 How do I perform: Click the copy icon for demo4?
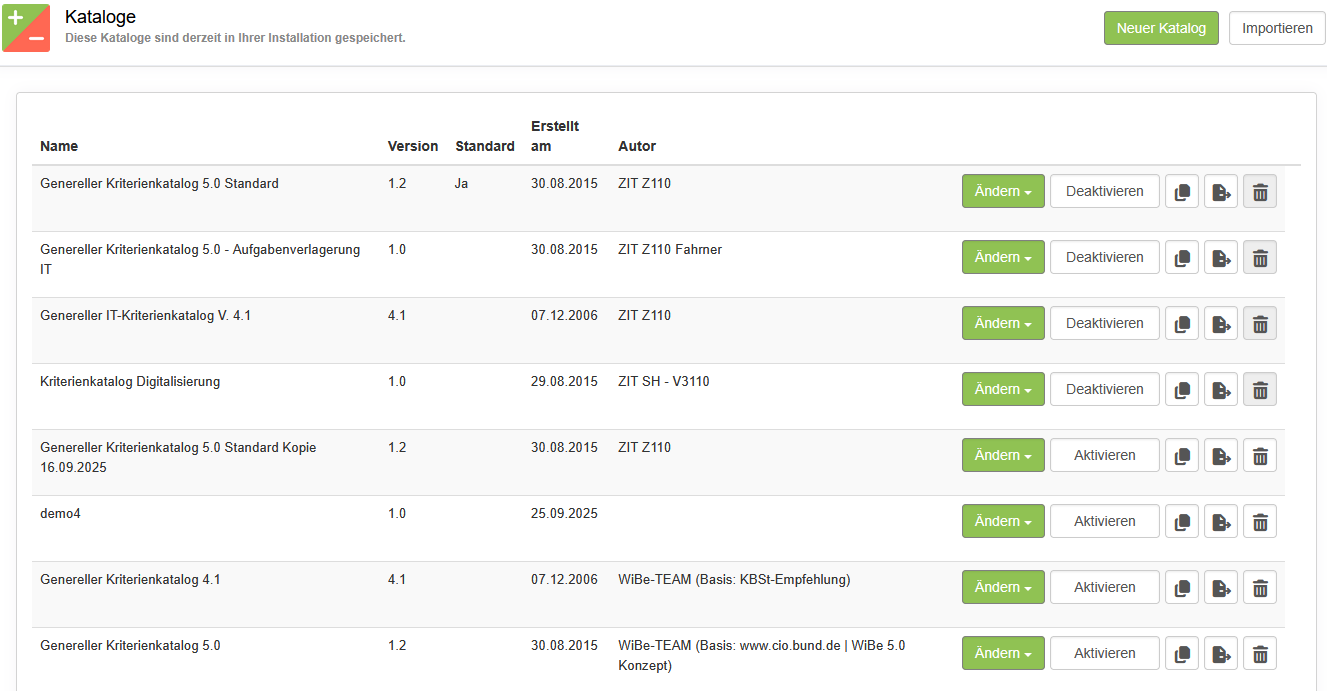1181,522
